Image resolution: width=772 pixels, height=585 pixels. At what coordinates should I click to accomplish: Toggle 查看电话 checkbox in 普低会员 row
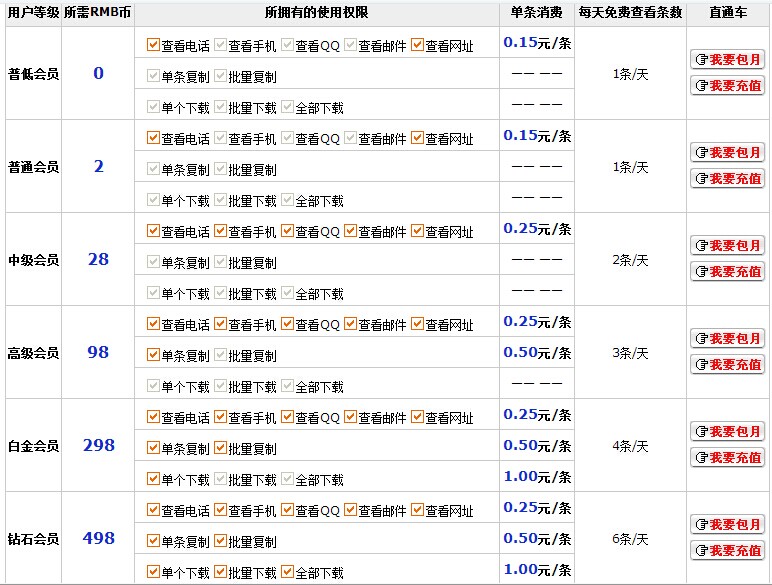point(153,45)
